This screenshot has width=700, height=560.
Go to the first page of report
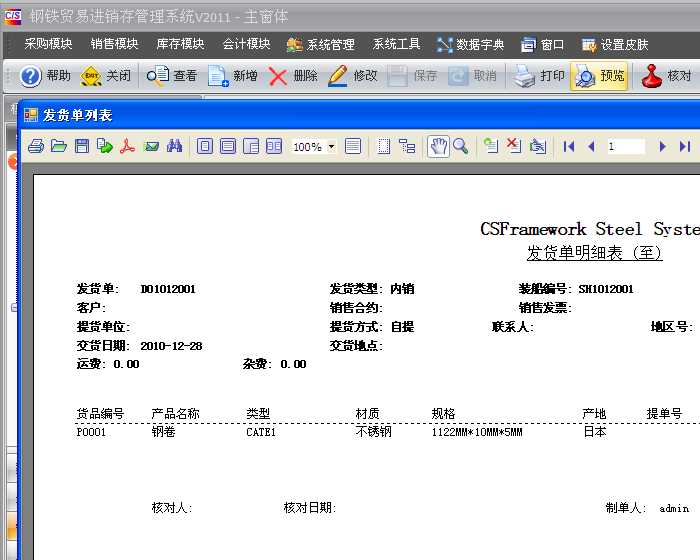click(x=569, y=146)
